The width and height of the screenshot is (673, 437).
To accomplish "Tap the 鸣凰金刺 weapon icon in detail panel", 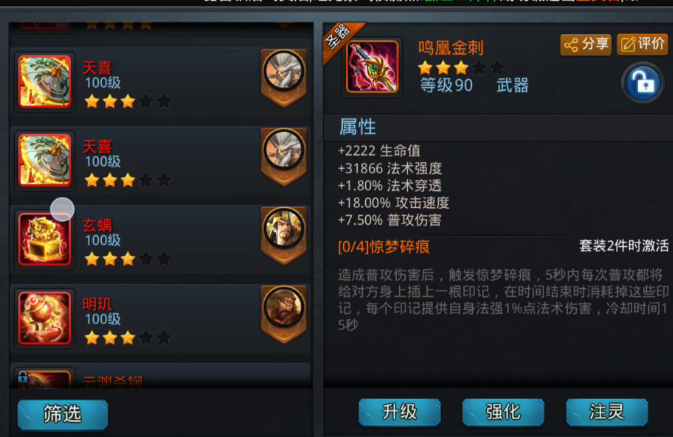I will pos(373,67).
